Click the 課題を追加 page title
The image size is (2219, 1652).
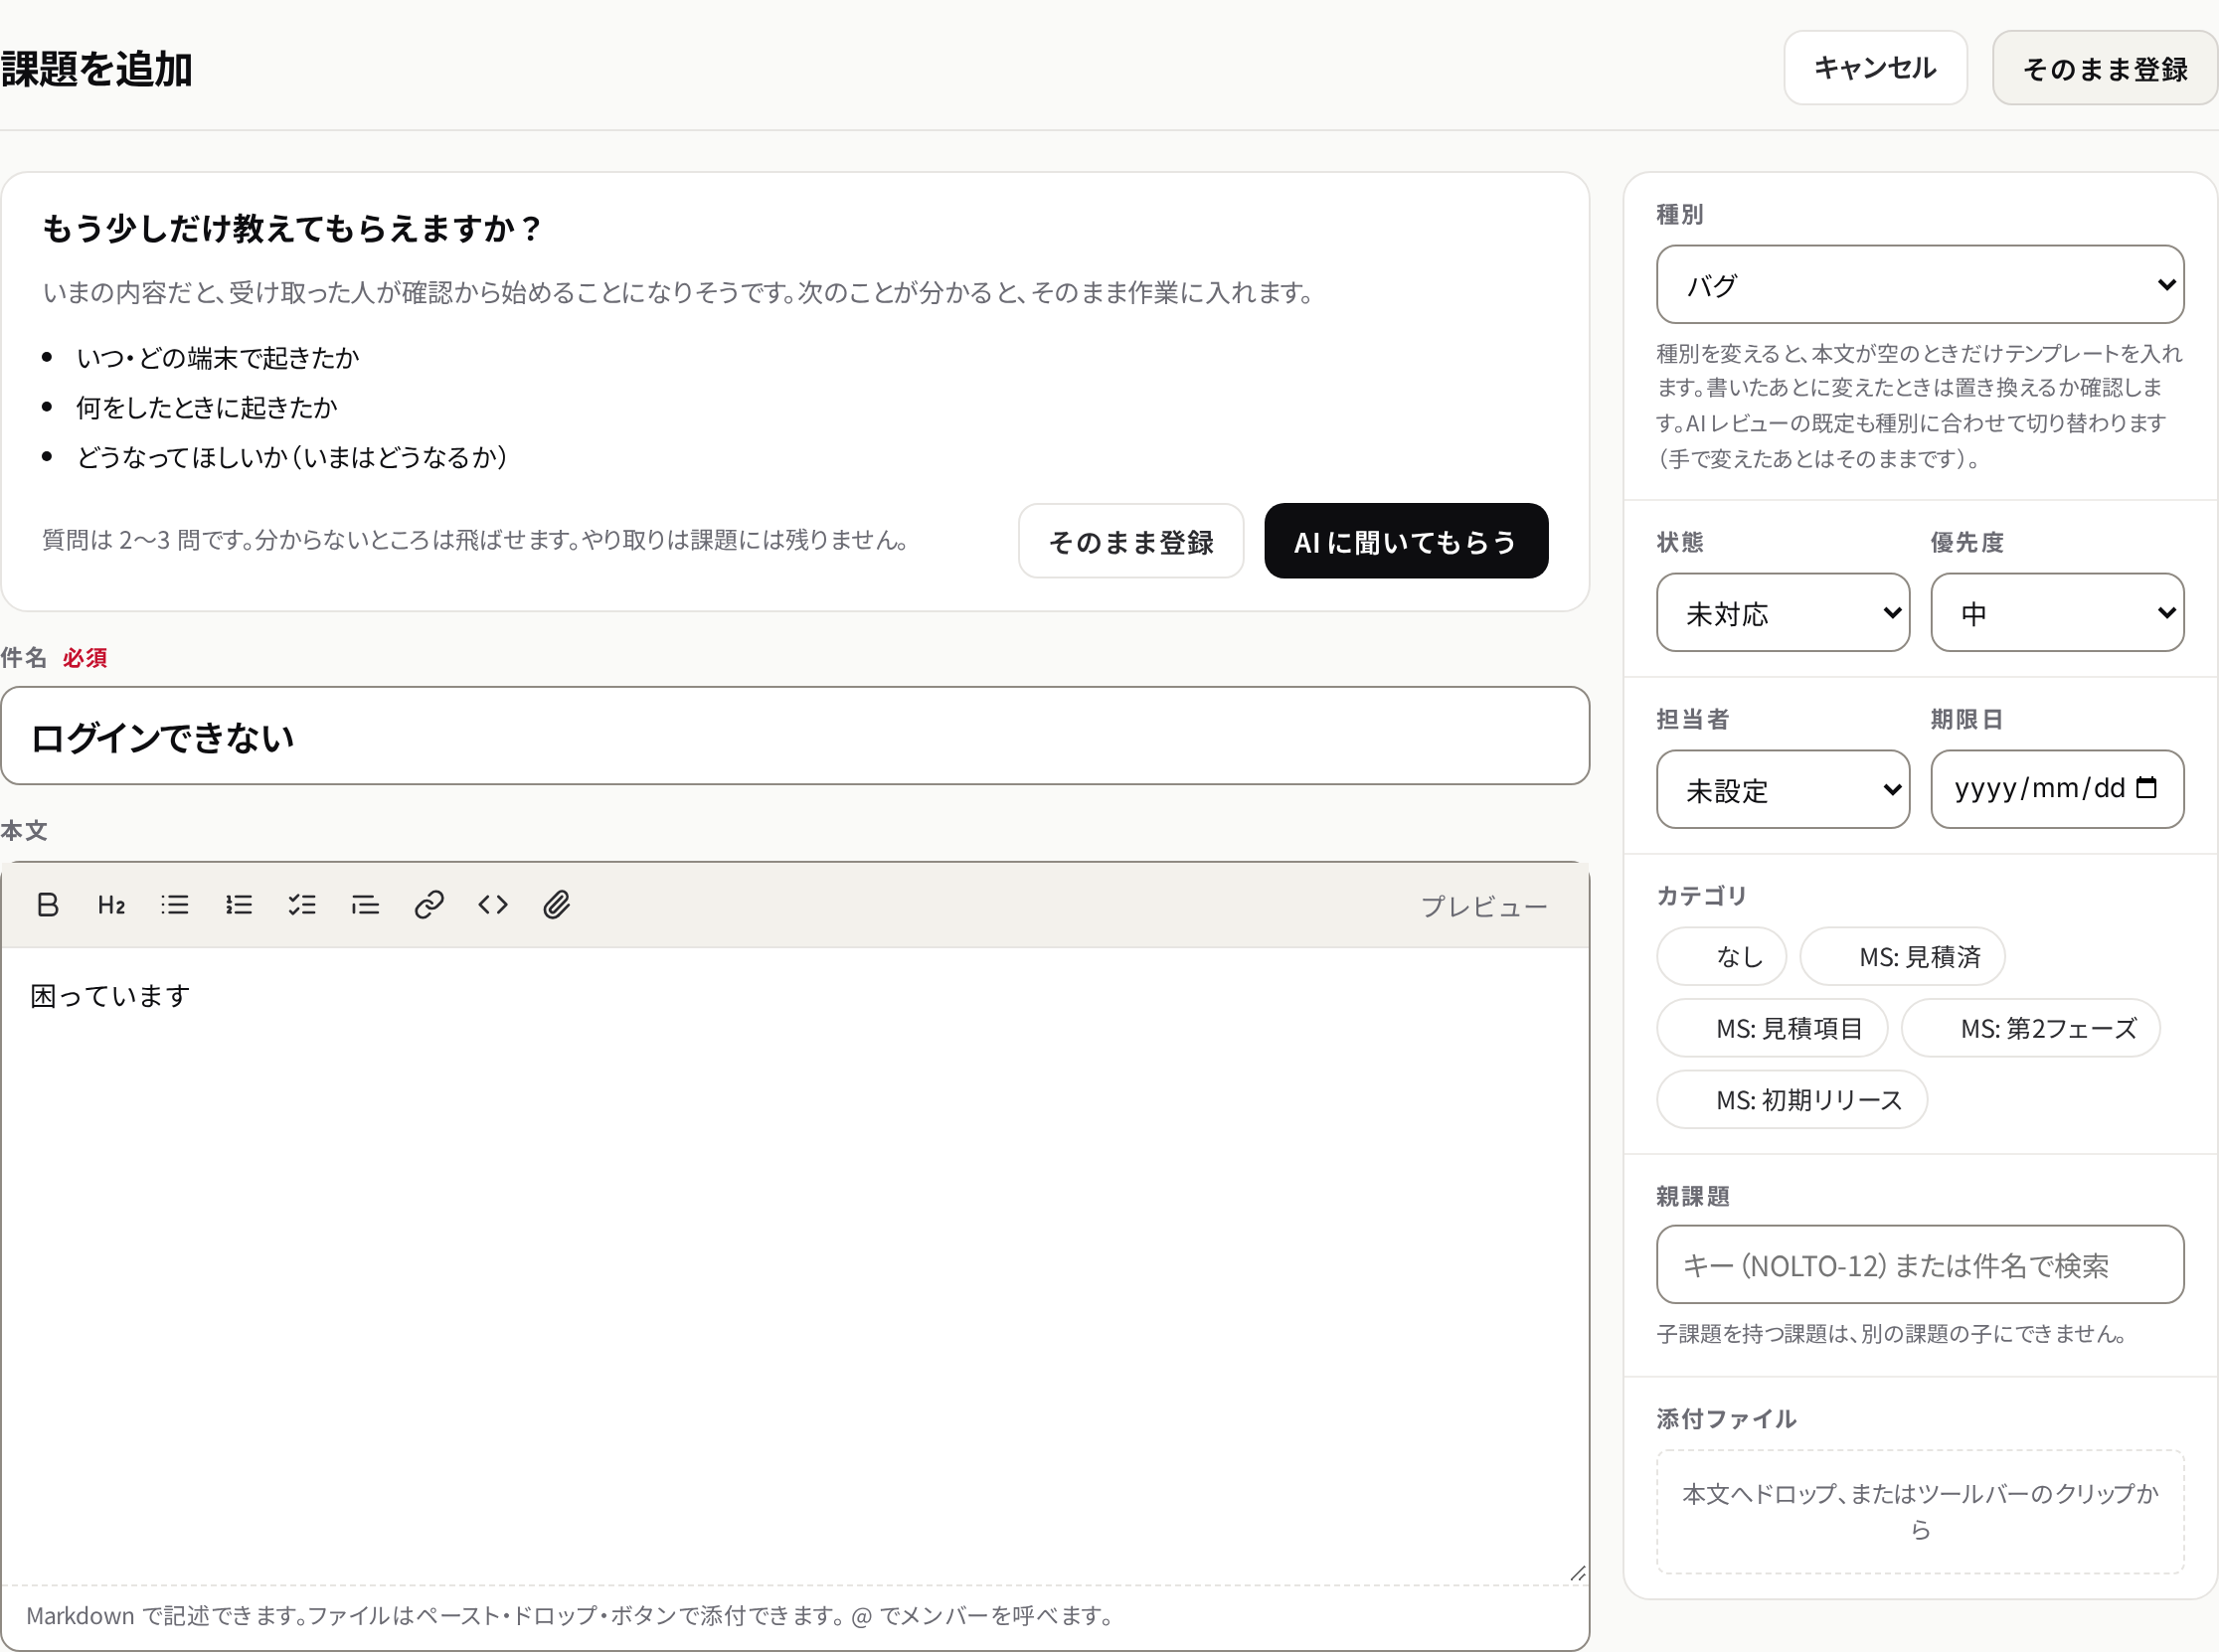[97, 69]
